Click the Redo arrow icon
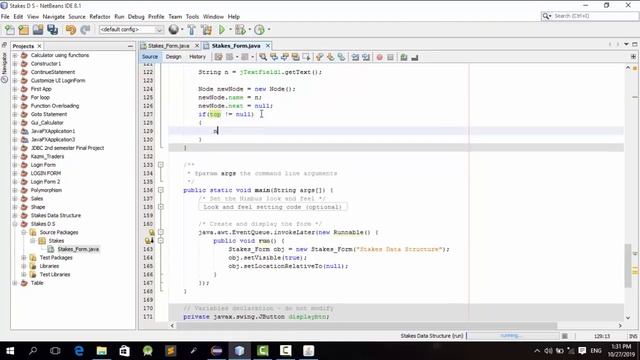 (x=85, y=30)
